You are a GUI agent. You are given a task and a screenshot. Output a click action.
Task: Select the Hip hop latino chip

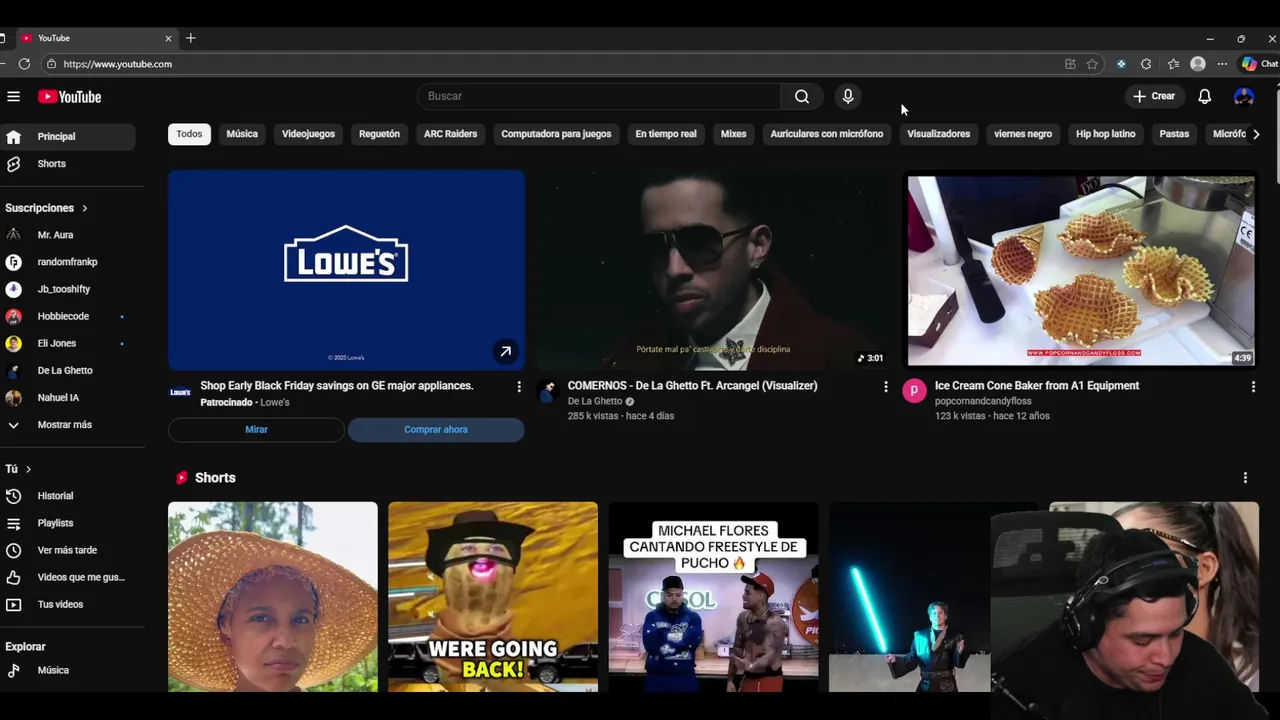[1105, 134]
